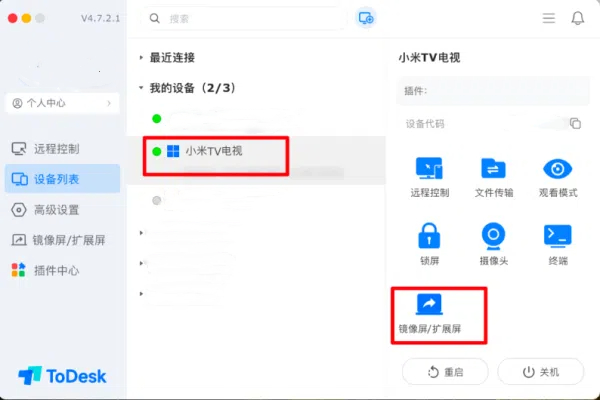600x400 pixels.
Task: Click the 重启 restart button
Action: click(x=445, y=372)
